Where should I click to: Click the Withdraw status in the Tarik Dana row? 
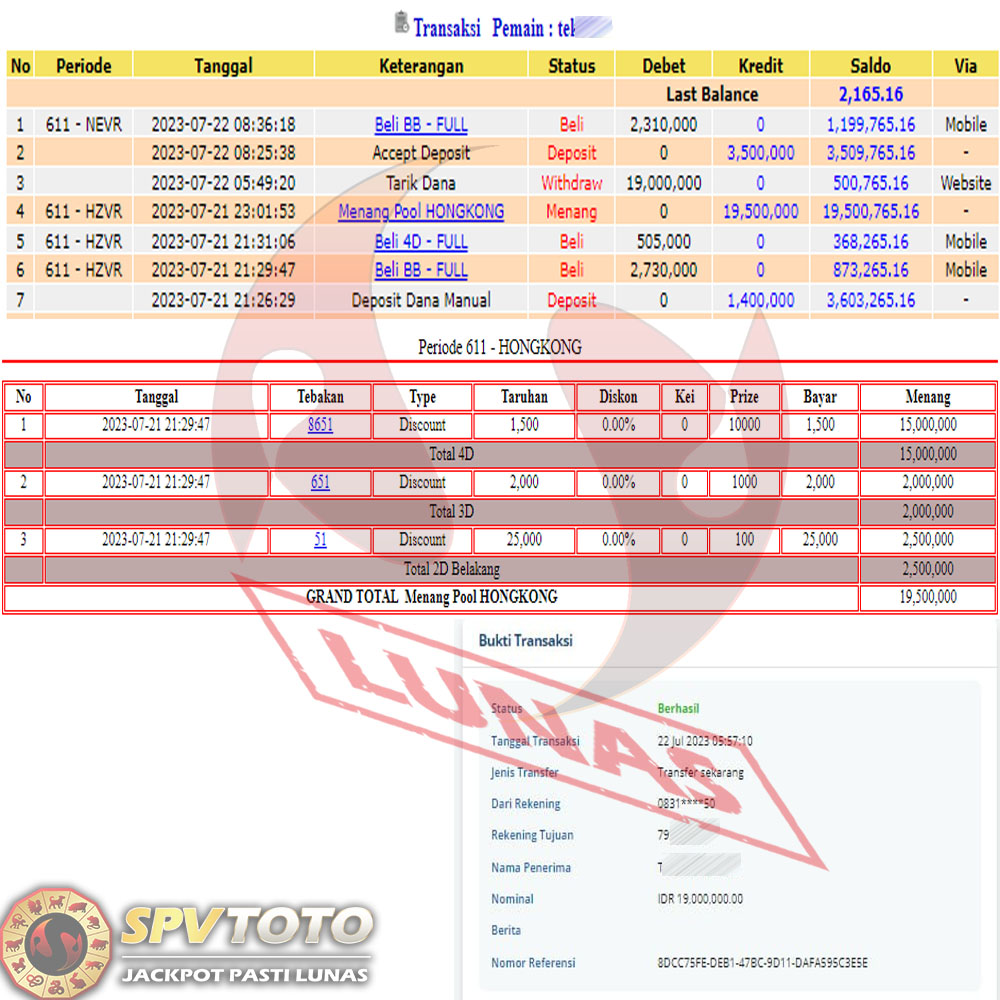pyautogui.click(x=571, y=183)
